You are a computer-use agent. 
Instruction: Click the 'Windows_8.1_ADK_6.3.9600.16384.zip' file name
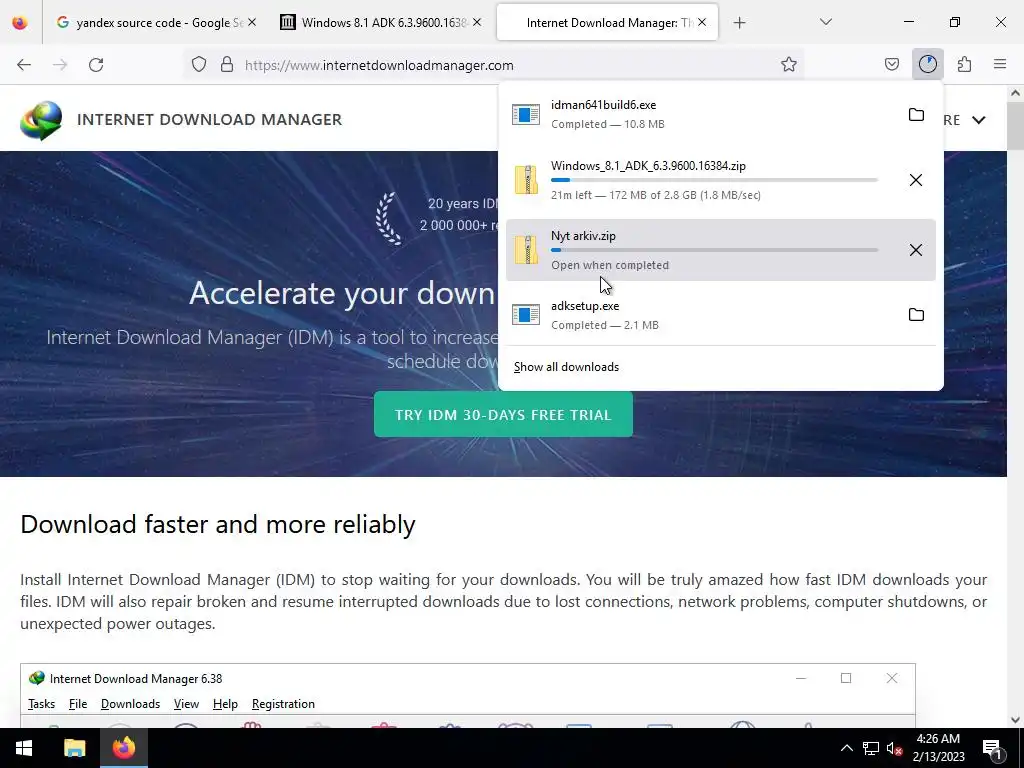tap(648, 166)
